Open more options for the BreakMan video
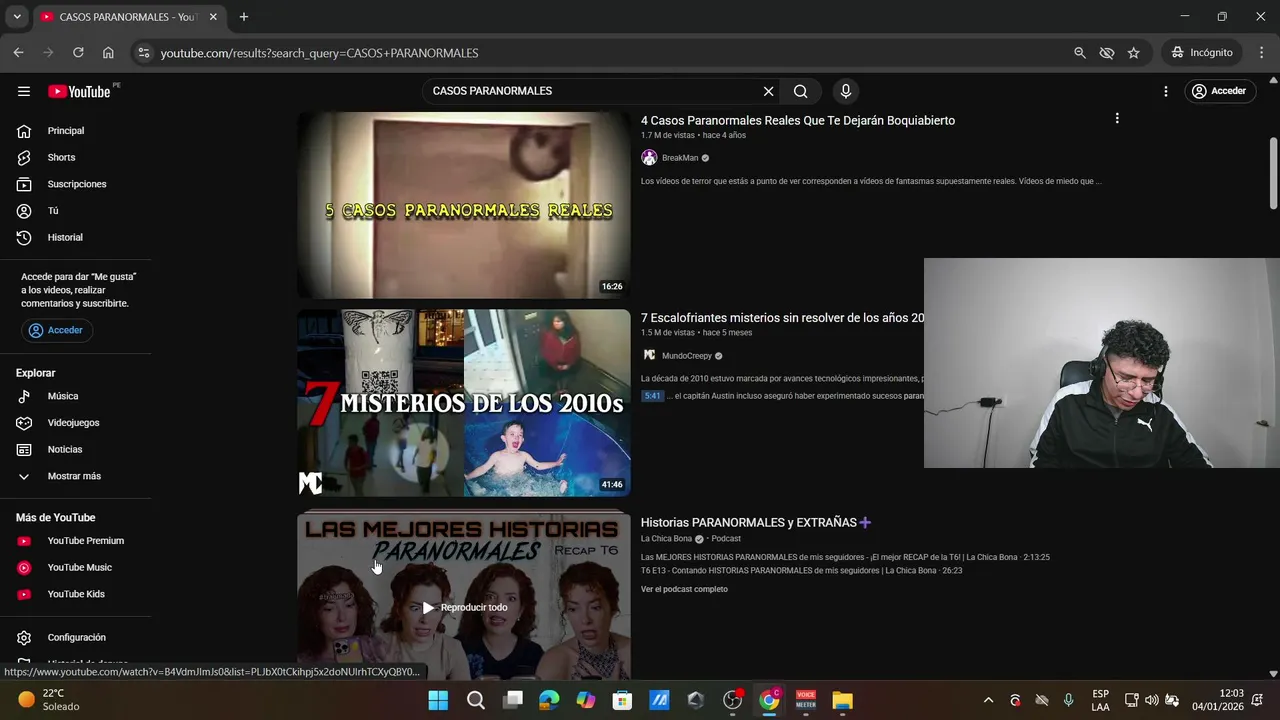This screenshot has width=1280, height=720. click(x=1117, y=118)
